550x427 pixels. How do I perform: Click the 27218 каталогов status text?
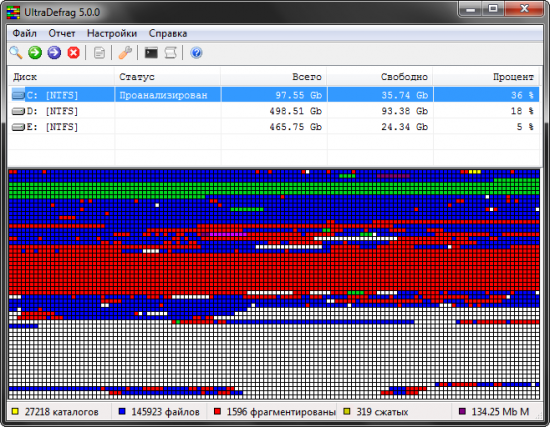[61, 412]
